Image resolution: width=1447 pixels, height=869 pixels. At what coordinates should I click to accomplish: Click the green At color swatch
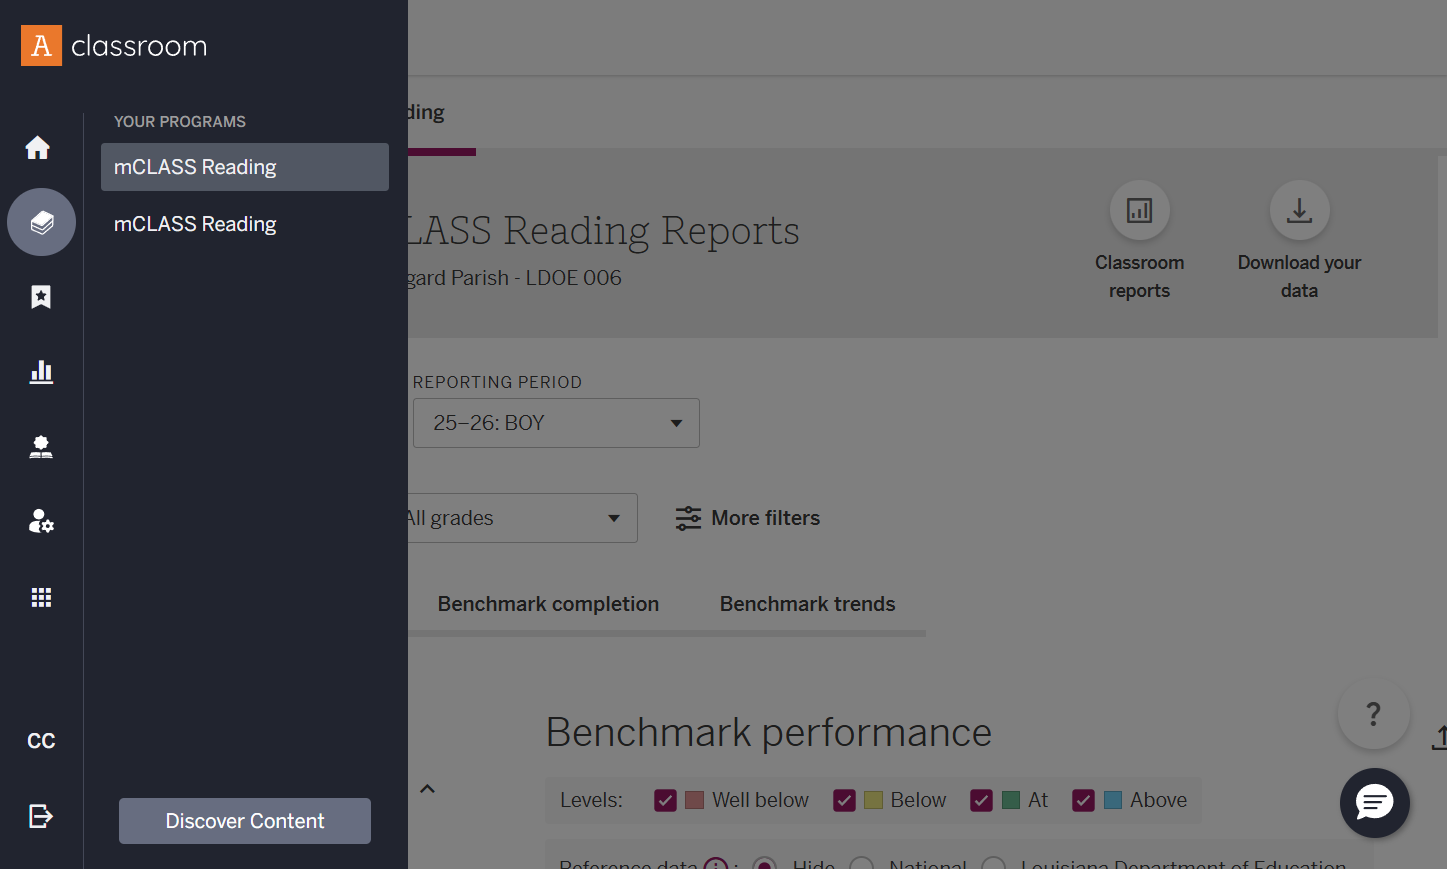[x=1010, y=800]
